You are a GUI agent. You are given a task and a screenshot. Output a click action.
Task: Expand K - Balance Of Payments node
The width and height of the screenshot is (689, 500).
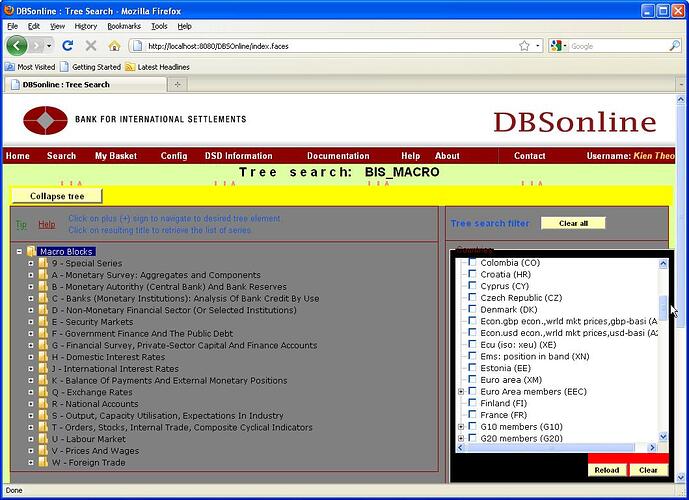(31, 380)
